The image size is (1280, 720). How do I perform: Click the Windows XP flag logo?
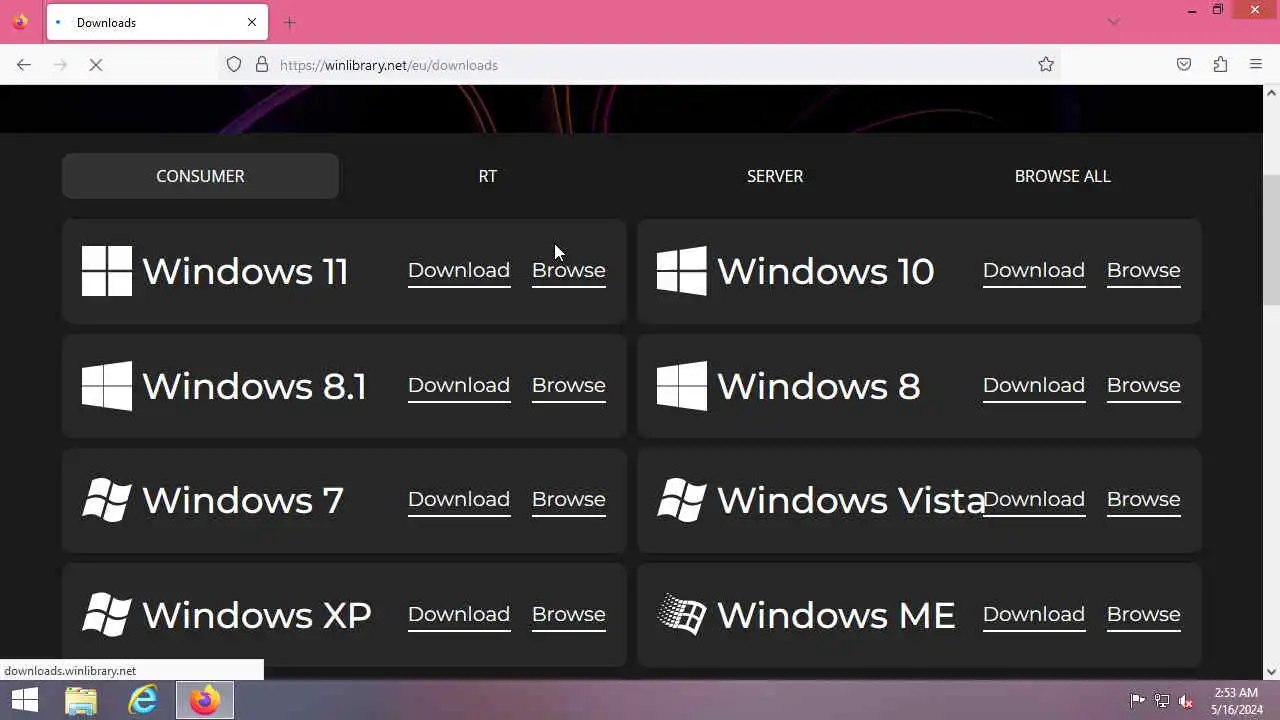[107, 615]
